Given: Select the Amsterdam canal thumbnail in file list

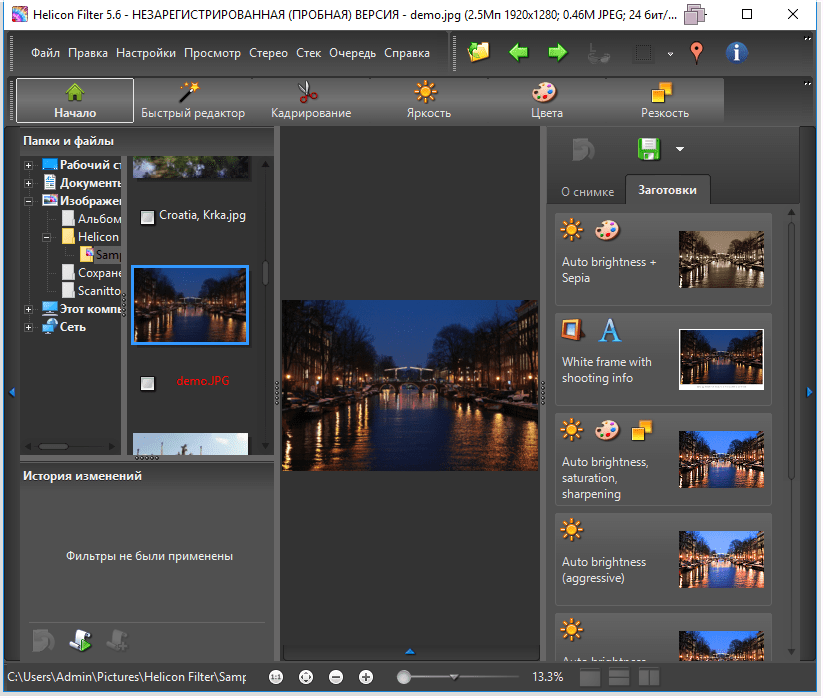Looking at the screenshot, I should (190, 305).
